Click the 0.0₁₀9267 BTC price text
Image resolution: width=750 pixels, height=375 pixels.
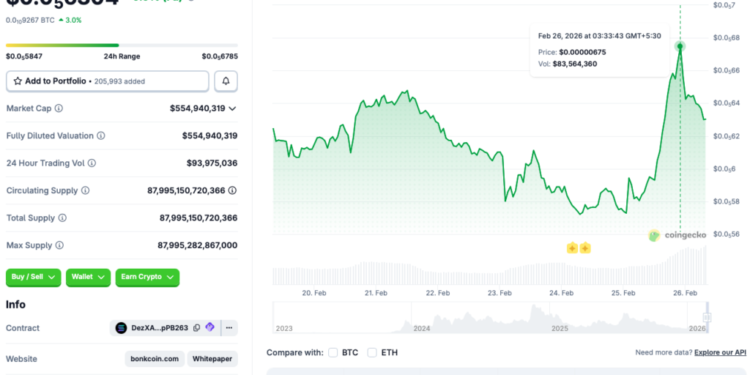point(30,20)
